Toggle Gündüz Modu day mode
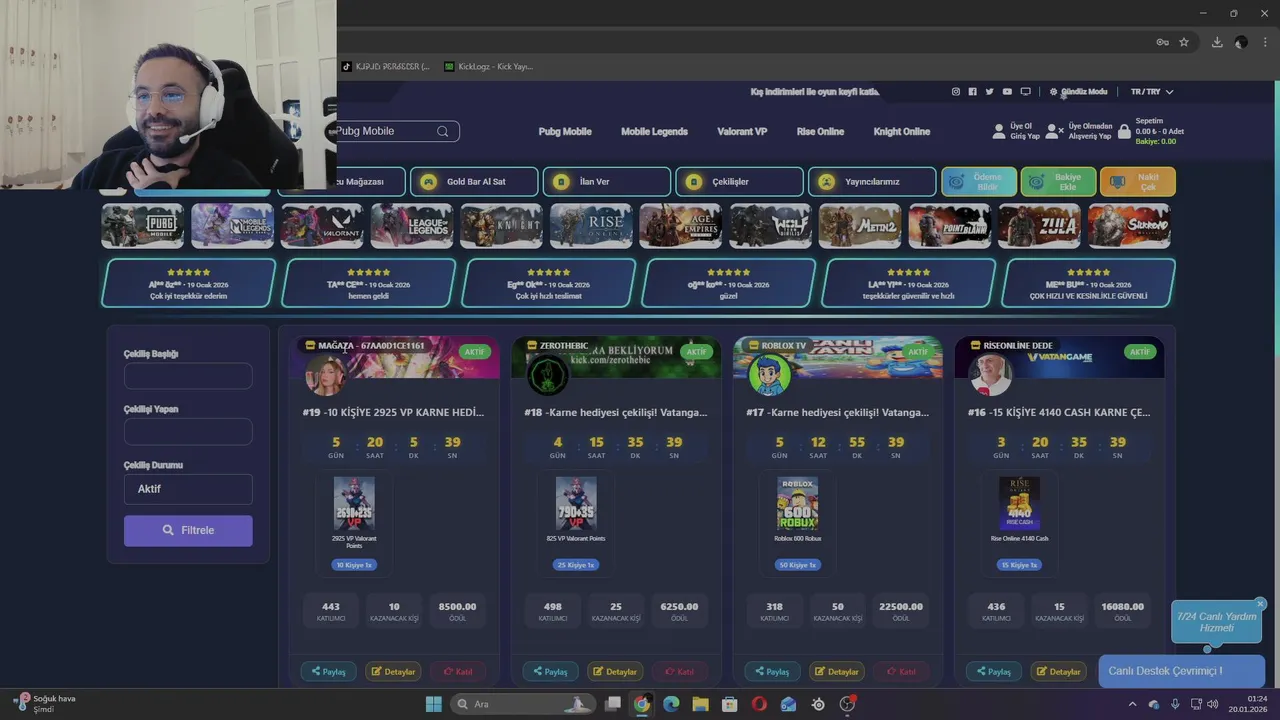1280x720 pixels. tap(1078, 92)
